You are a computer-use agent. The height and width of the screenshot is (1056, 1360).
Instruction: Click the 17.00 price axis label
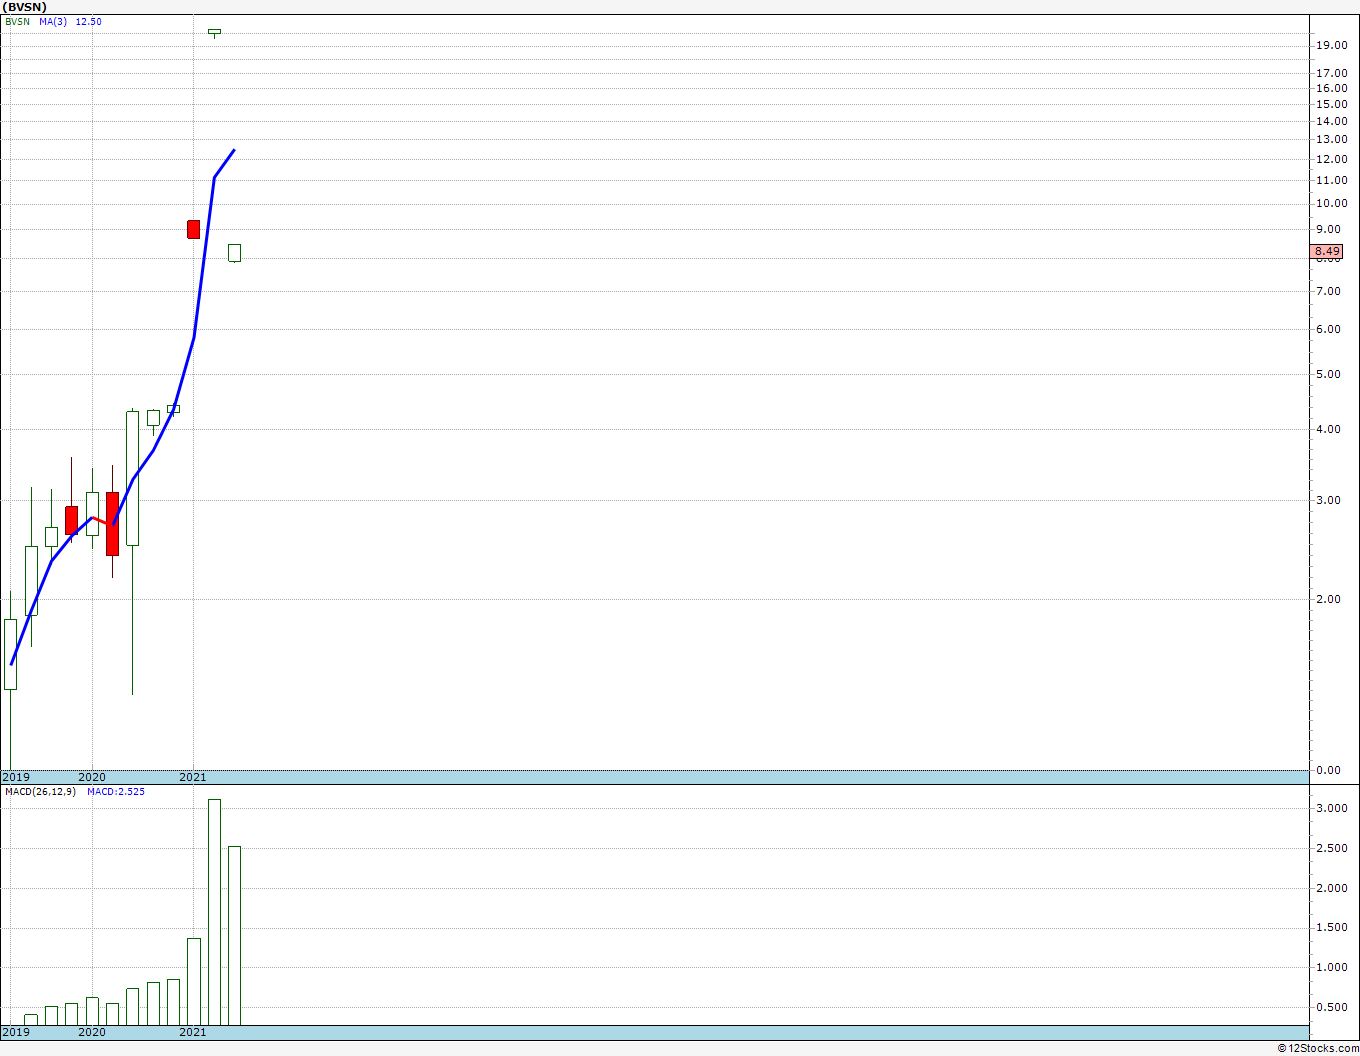(1331, 73)
